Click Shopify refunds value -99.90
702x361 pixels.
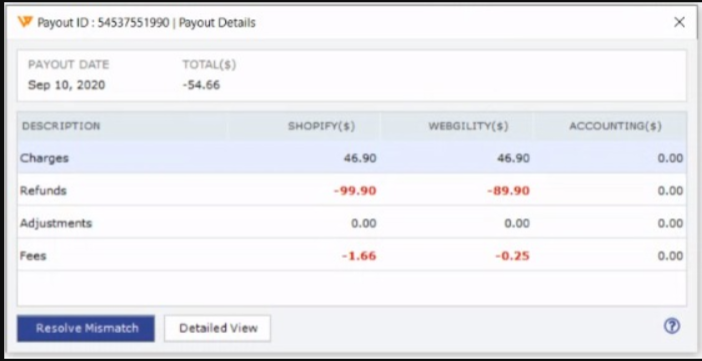(x=355, y=191)
